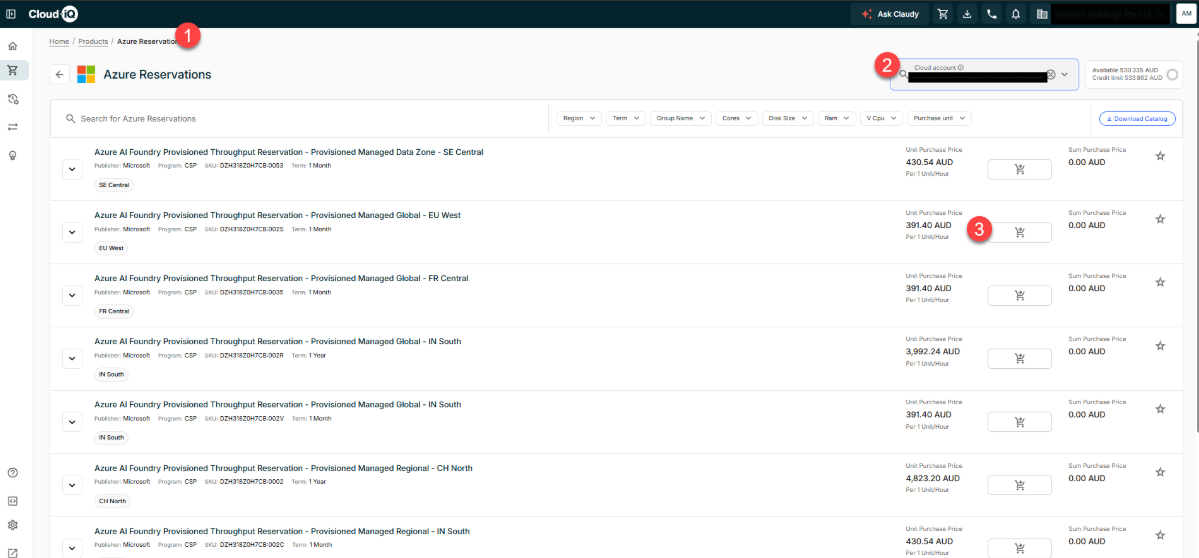The width and height of the screenshot is (1199, 558).
Task: Open the Group Name filter dropdown
Action: (x=681, y=118)
